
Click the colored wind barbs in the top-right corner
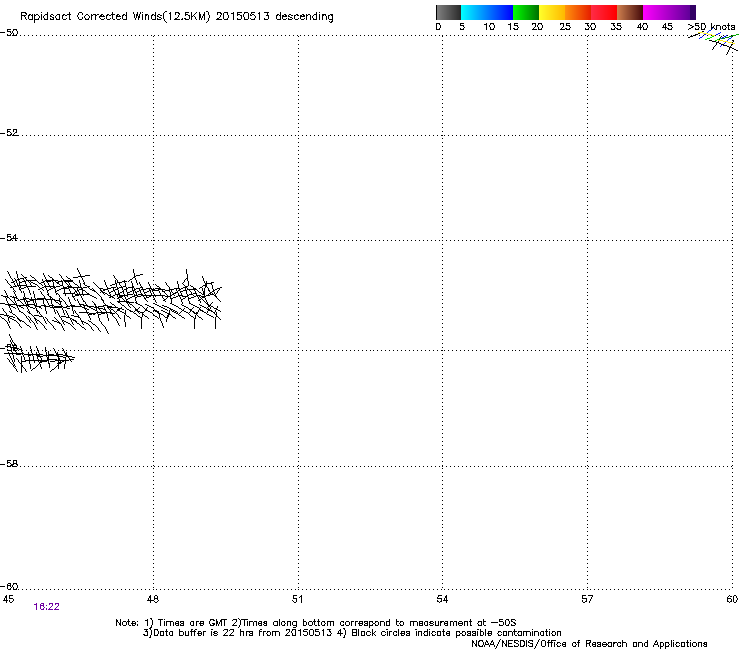coord(714,42)
